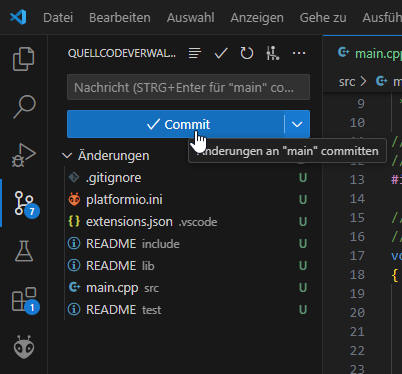This screenshot has height=374, width=402.
Task: Collapse the Änderungen section
Action: click(x=67, y=156)
